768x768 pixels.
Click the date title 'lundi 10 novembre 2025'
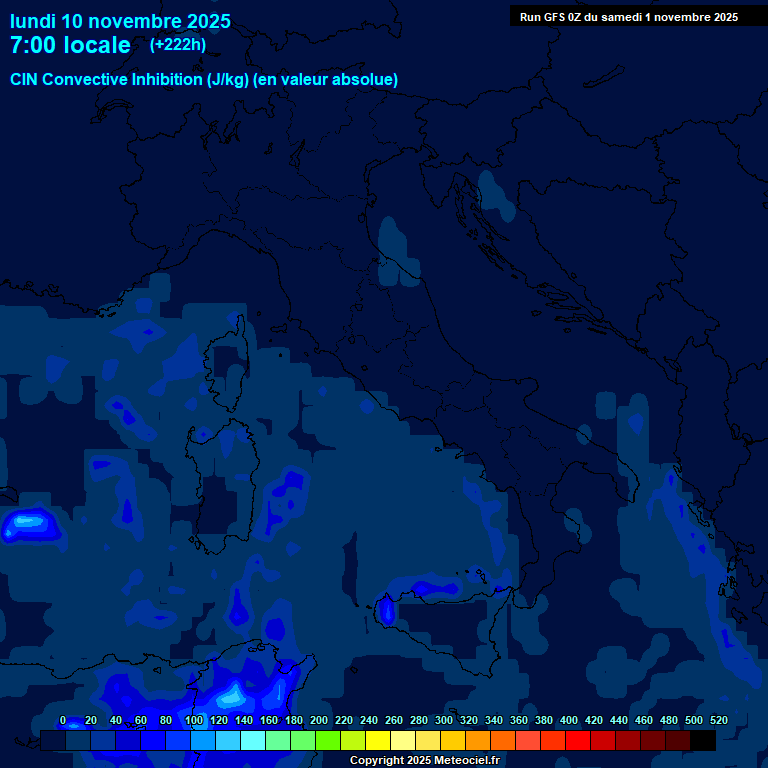click(x=120, y=21)
